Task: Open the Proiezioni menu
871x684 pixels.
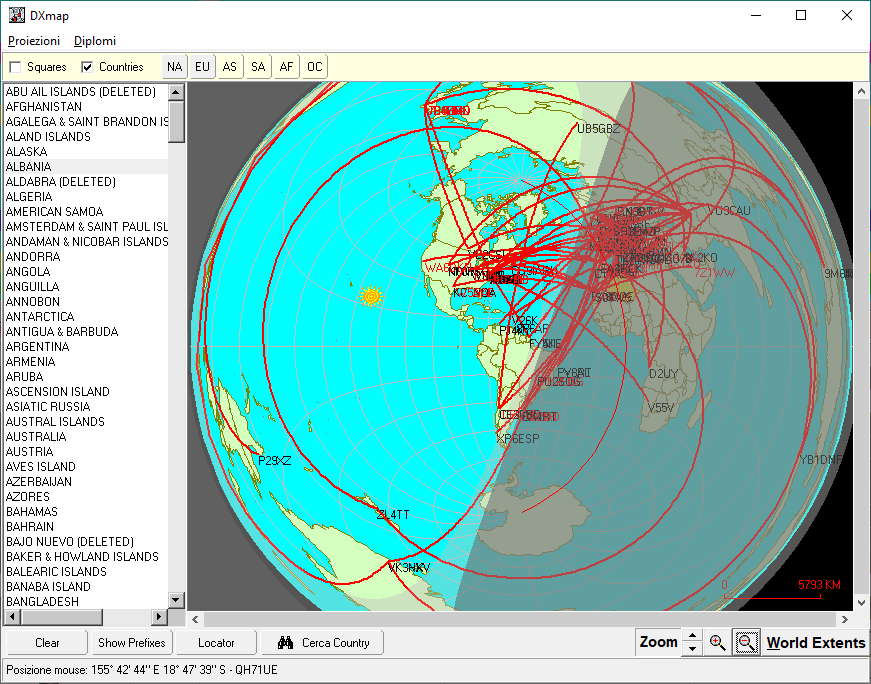Action: pos(34,41)
